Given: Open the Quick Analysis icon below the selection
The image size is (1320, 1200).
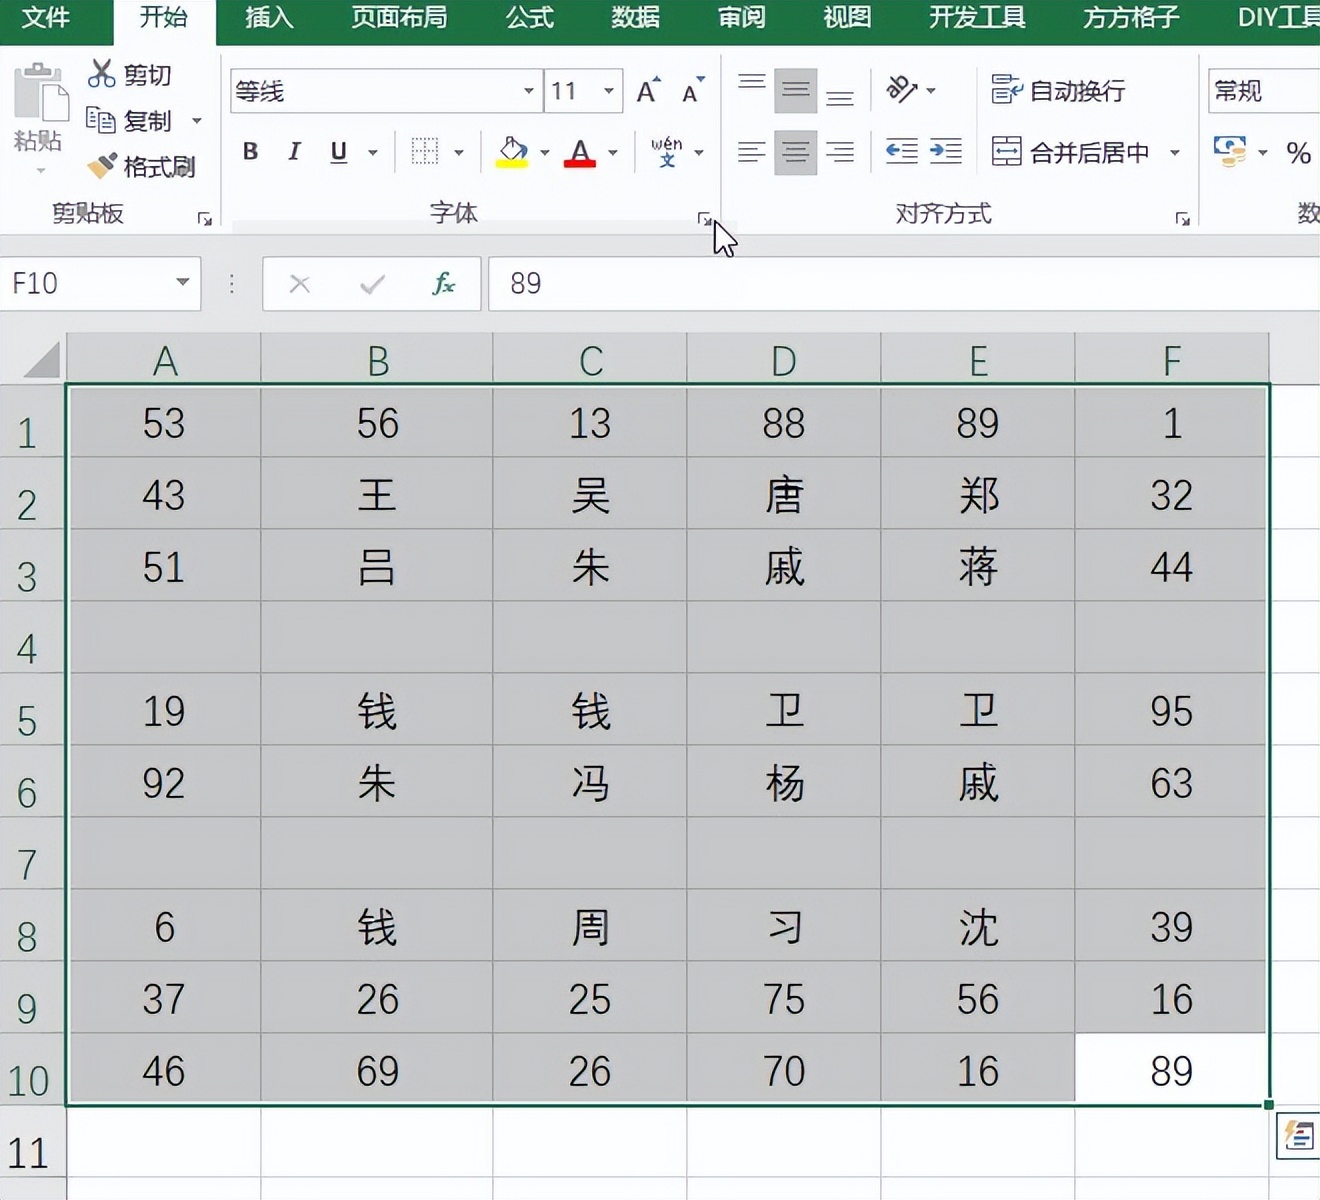Looking at the screenshot, I should (1297, 1136).
